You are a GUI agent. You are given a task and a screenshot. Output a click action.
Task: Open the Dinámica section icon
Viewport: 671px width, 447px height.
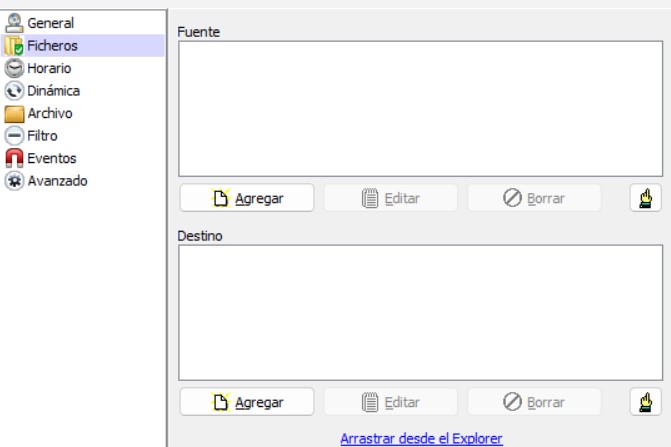tap(14, 91)
